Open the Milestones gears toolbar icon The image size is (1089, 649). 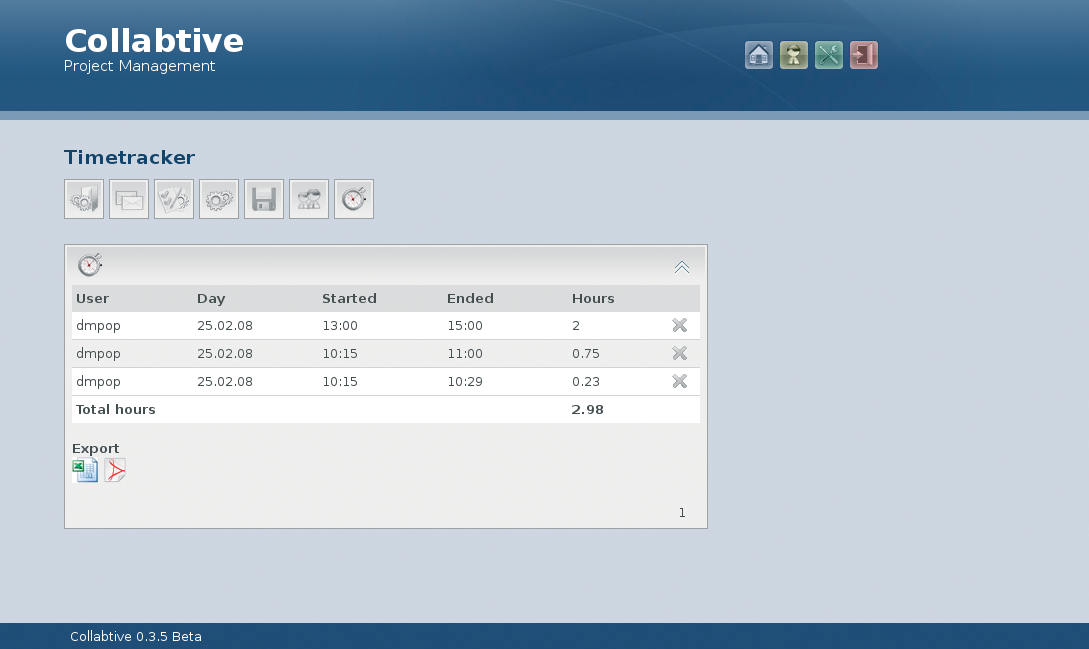pos(219,199)
